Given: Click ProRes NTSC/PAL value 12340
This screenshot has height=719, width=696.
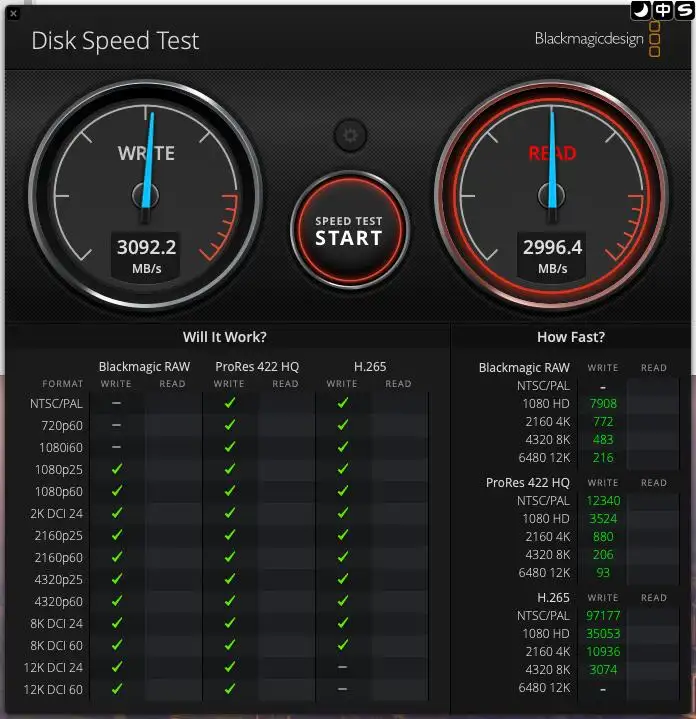Looking at the screenshot, I should point(603,501).
